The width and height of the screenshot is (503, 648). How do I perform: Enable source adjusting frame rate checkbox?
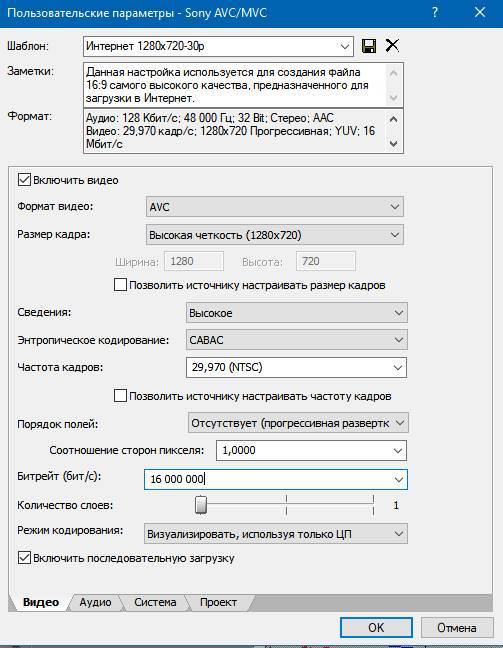[x=120, y=395]
